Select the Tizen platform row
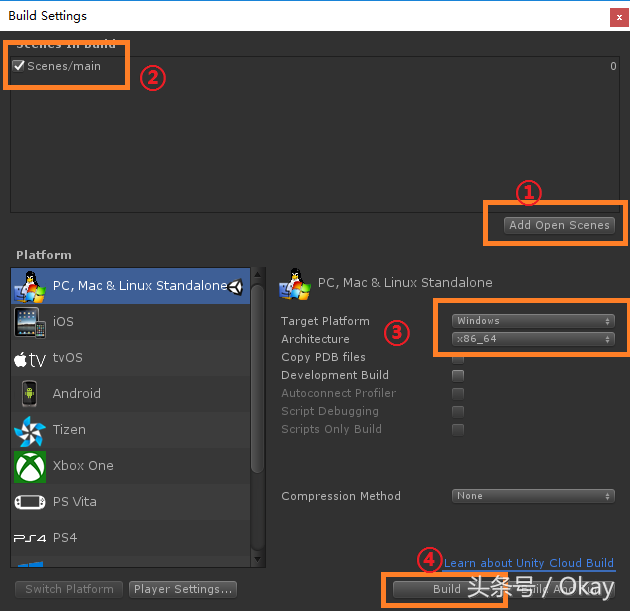This screenshot has height=611, width=630. click(131, 430)
